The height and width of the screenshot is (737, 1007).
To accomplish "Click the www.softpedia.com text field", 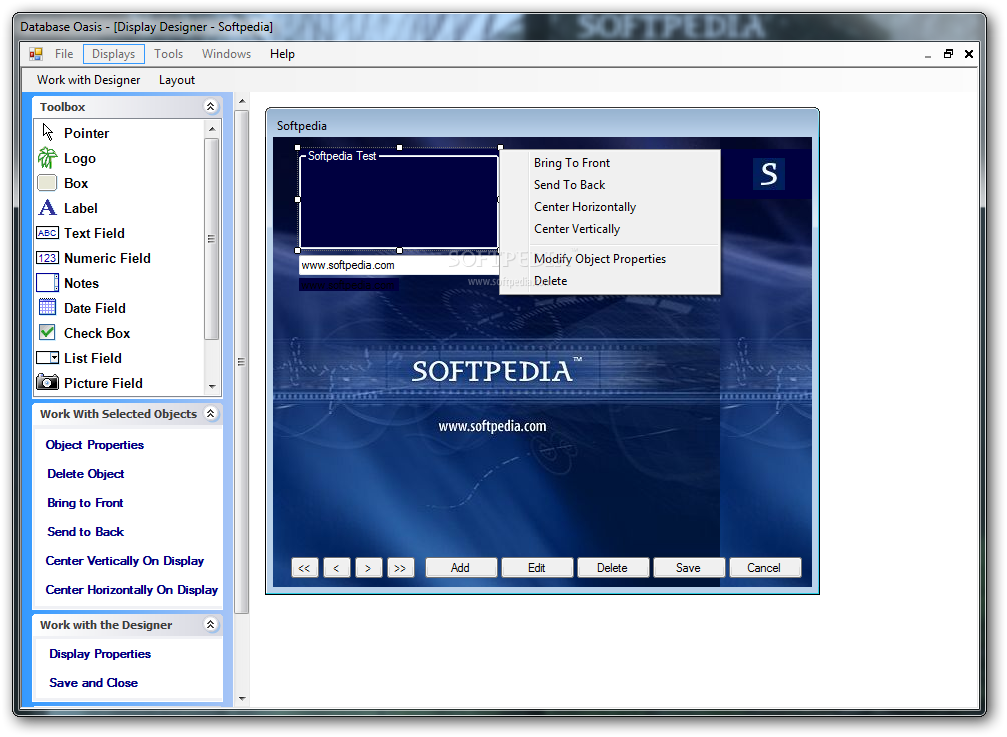I will click(399, 265).
